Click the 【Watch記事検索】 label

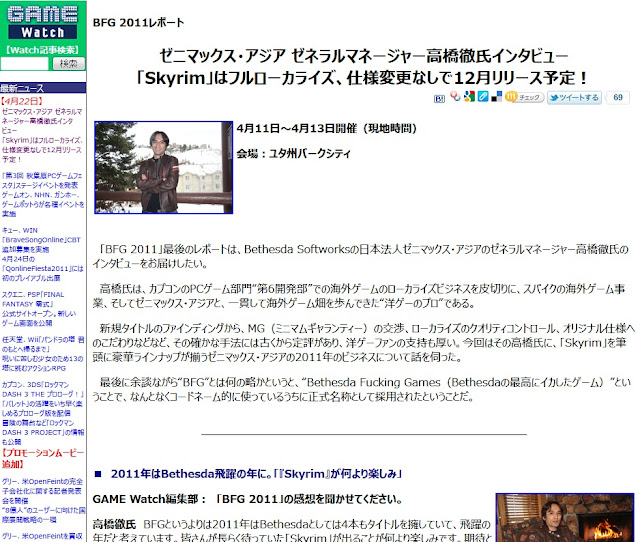coord(42,50)
